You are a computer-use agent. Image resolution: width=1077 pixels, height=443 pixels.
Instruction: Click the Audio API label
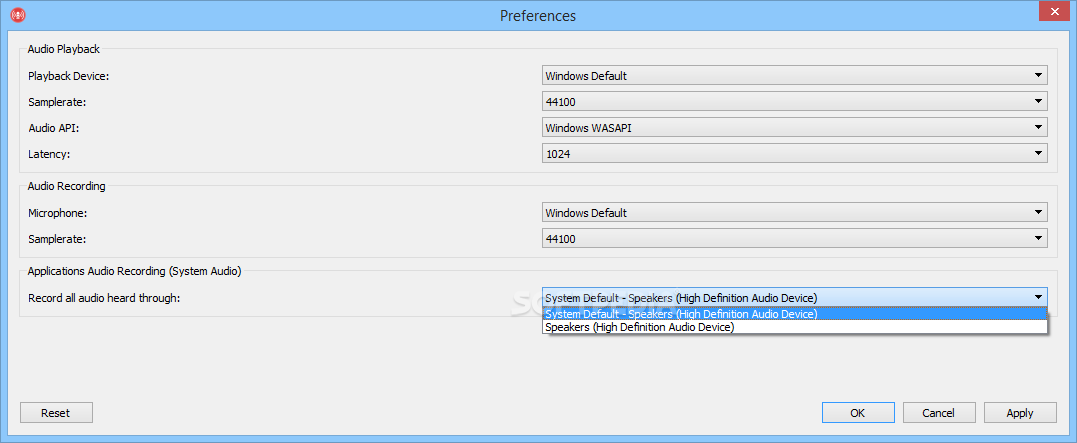[x=53, y=128]
